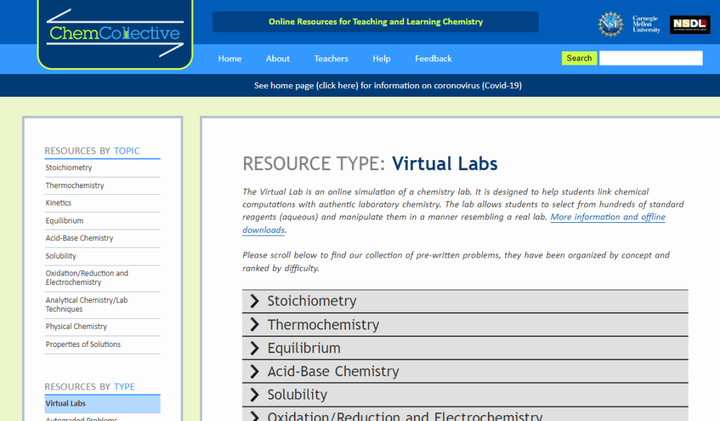The height and width of the screenshot is (421, 720).
Task: Click the Thermochemistry accordion heading text
Action: (323, 325)
